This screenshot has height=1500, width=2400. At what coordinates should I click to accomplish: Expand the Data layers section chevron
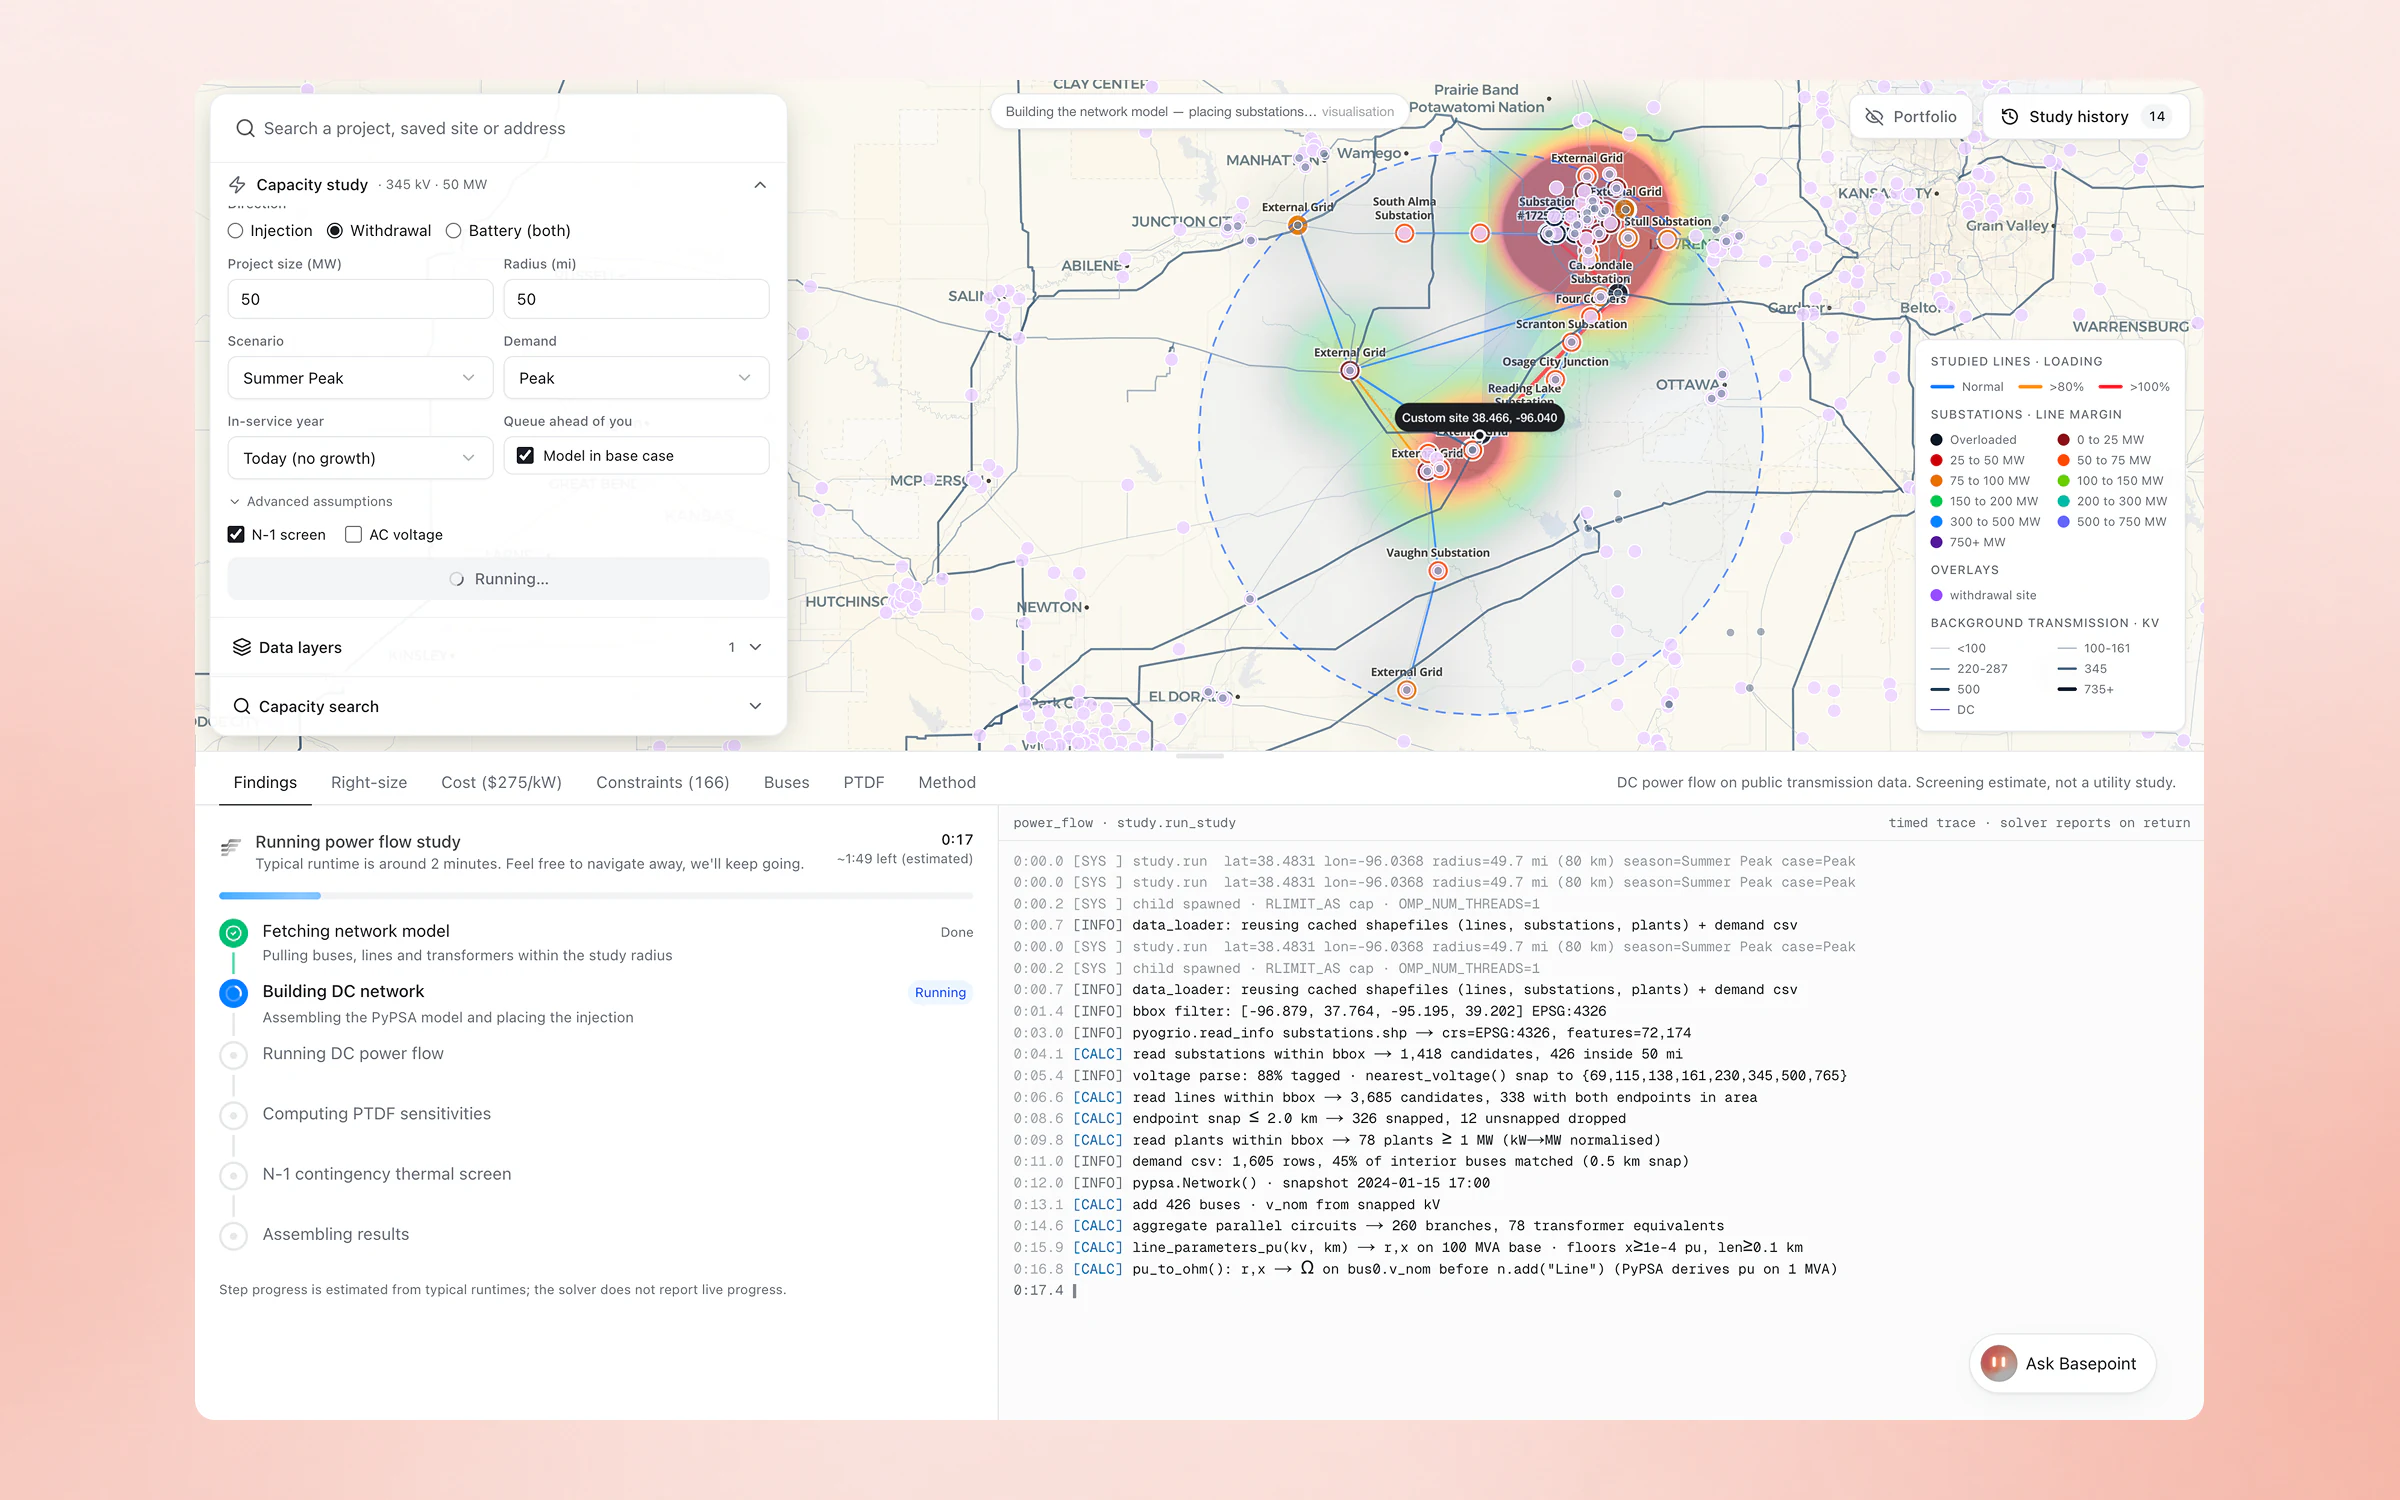[755, 647]
